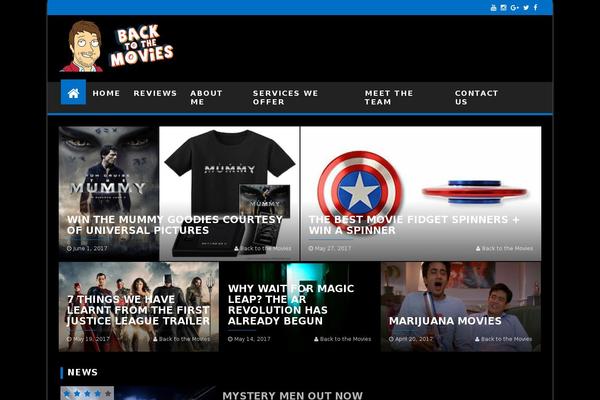The width and height of the screenshot is (600, 400).
Task: Open the Contact Us menu item
Action: click(476, 97)
